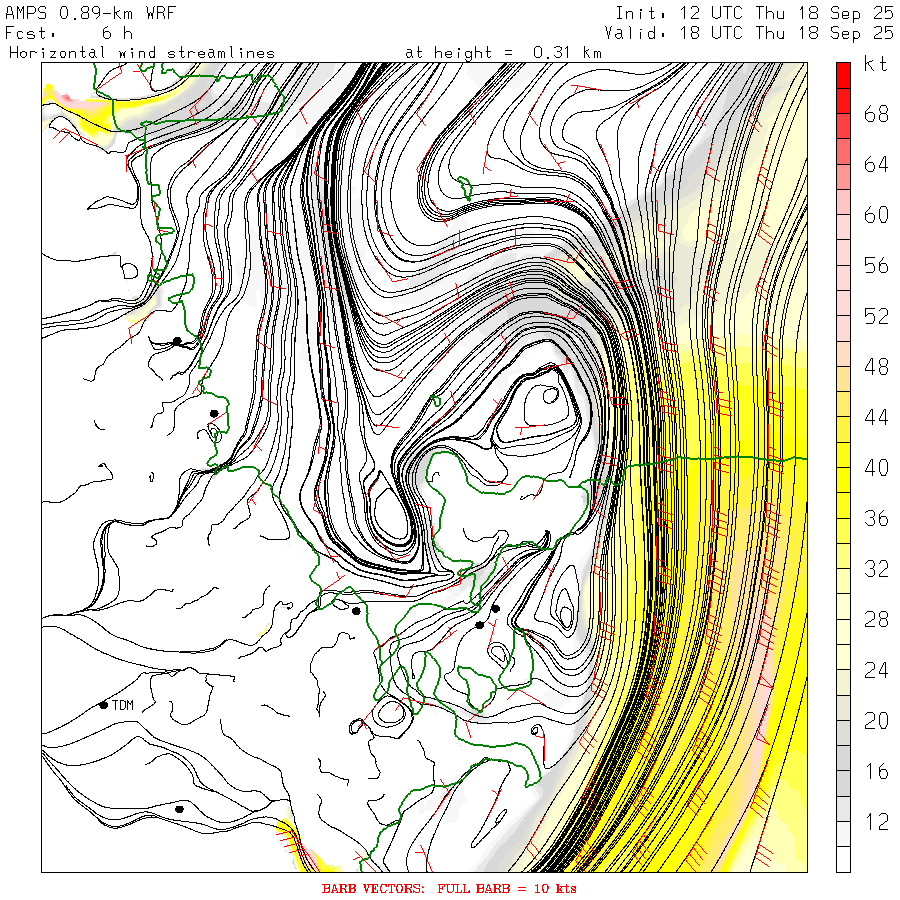Screen dimensions: 900x900
Task: Click the color bar value "24"
Action: [876, 670]
